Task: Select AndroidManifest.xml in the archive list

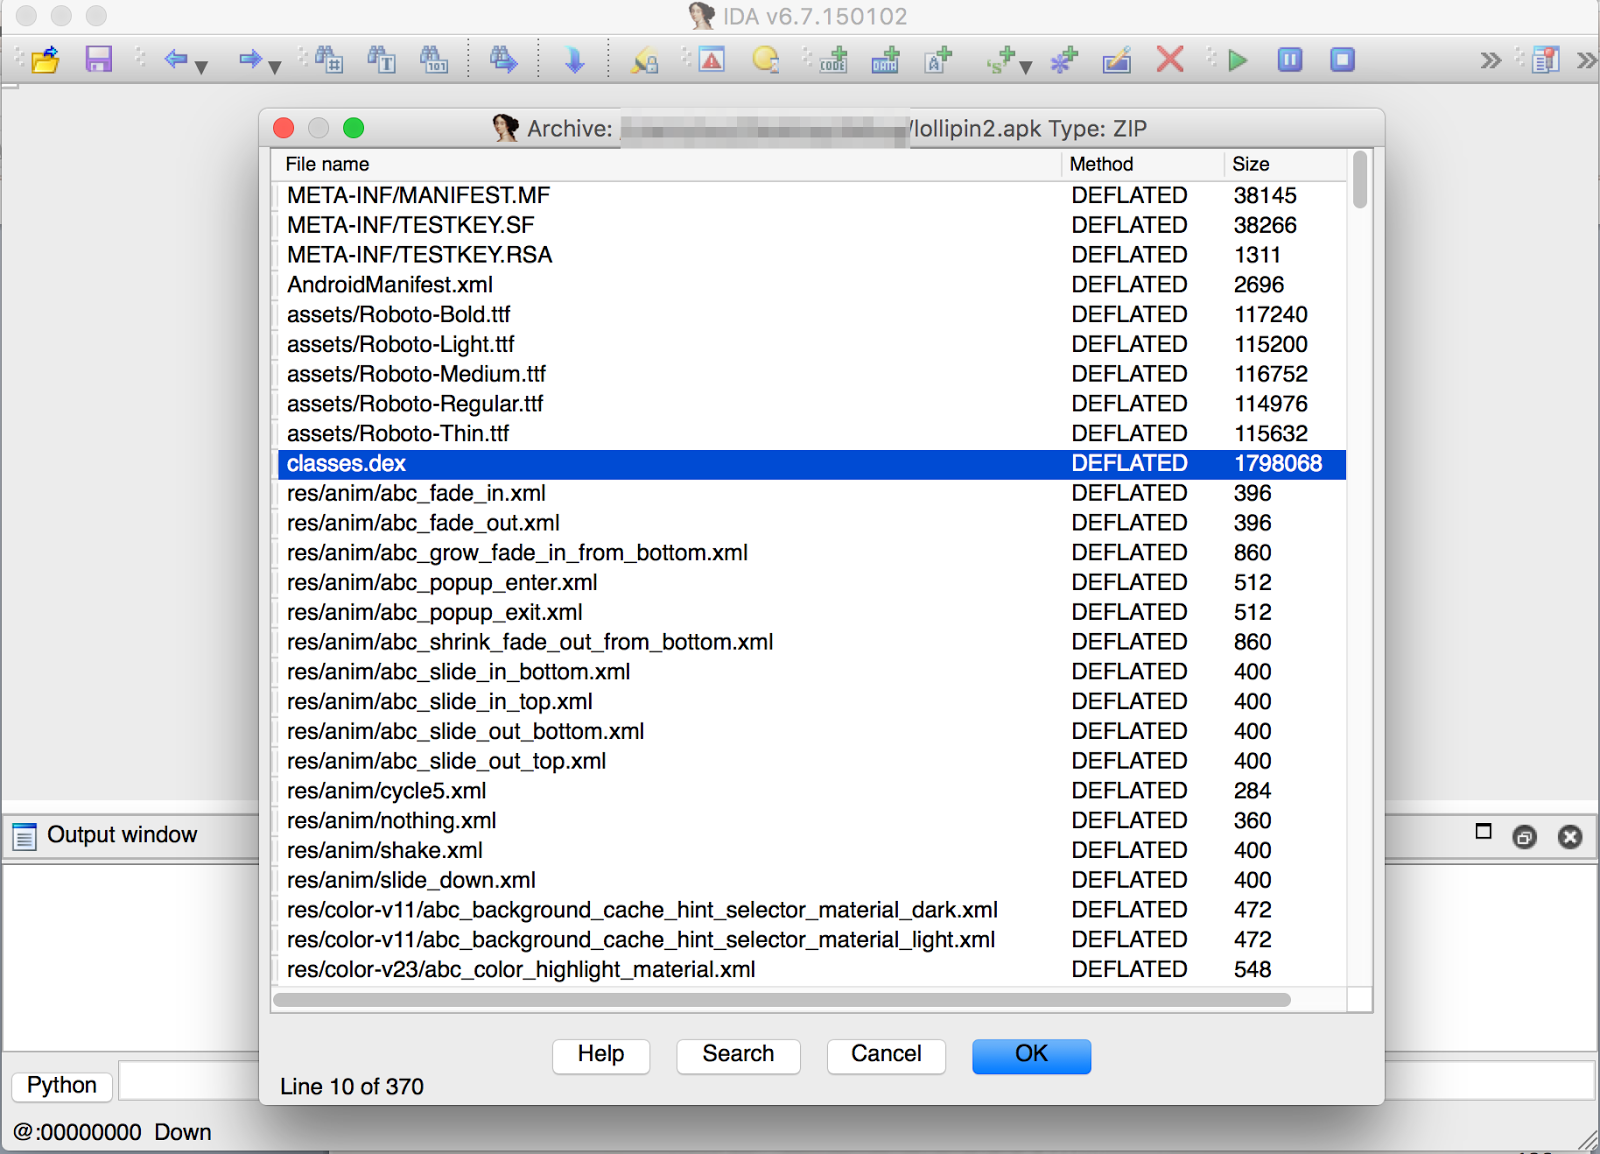Action: click(x=812, y=285)
